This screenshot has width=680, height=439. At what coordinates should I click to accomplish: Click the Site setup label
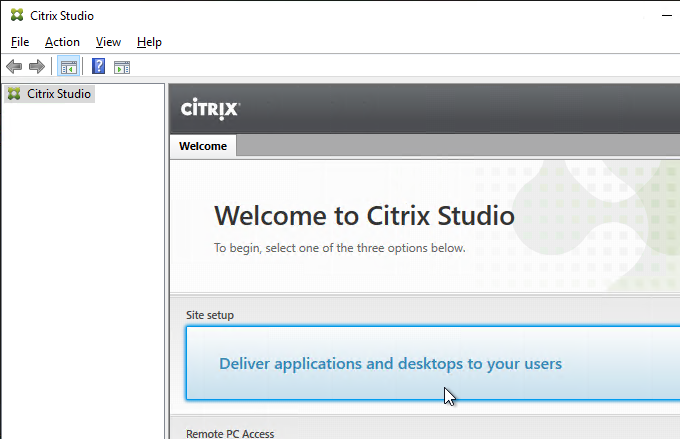pyautogui.click(x=210, y=315)
